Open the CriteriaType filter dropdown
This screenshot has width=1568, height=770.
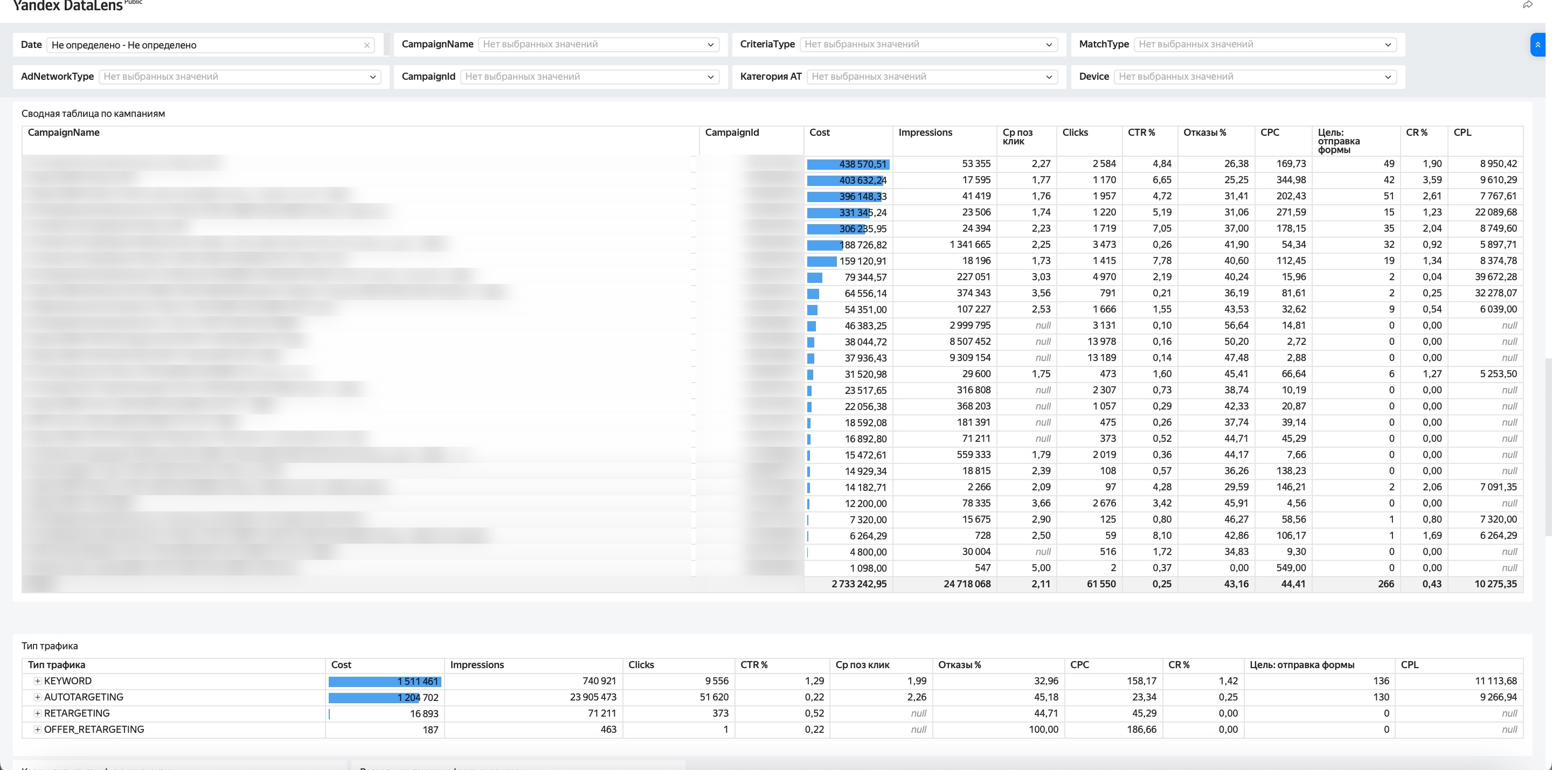point(928,44)
